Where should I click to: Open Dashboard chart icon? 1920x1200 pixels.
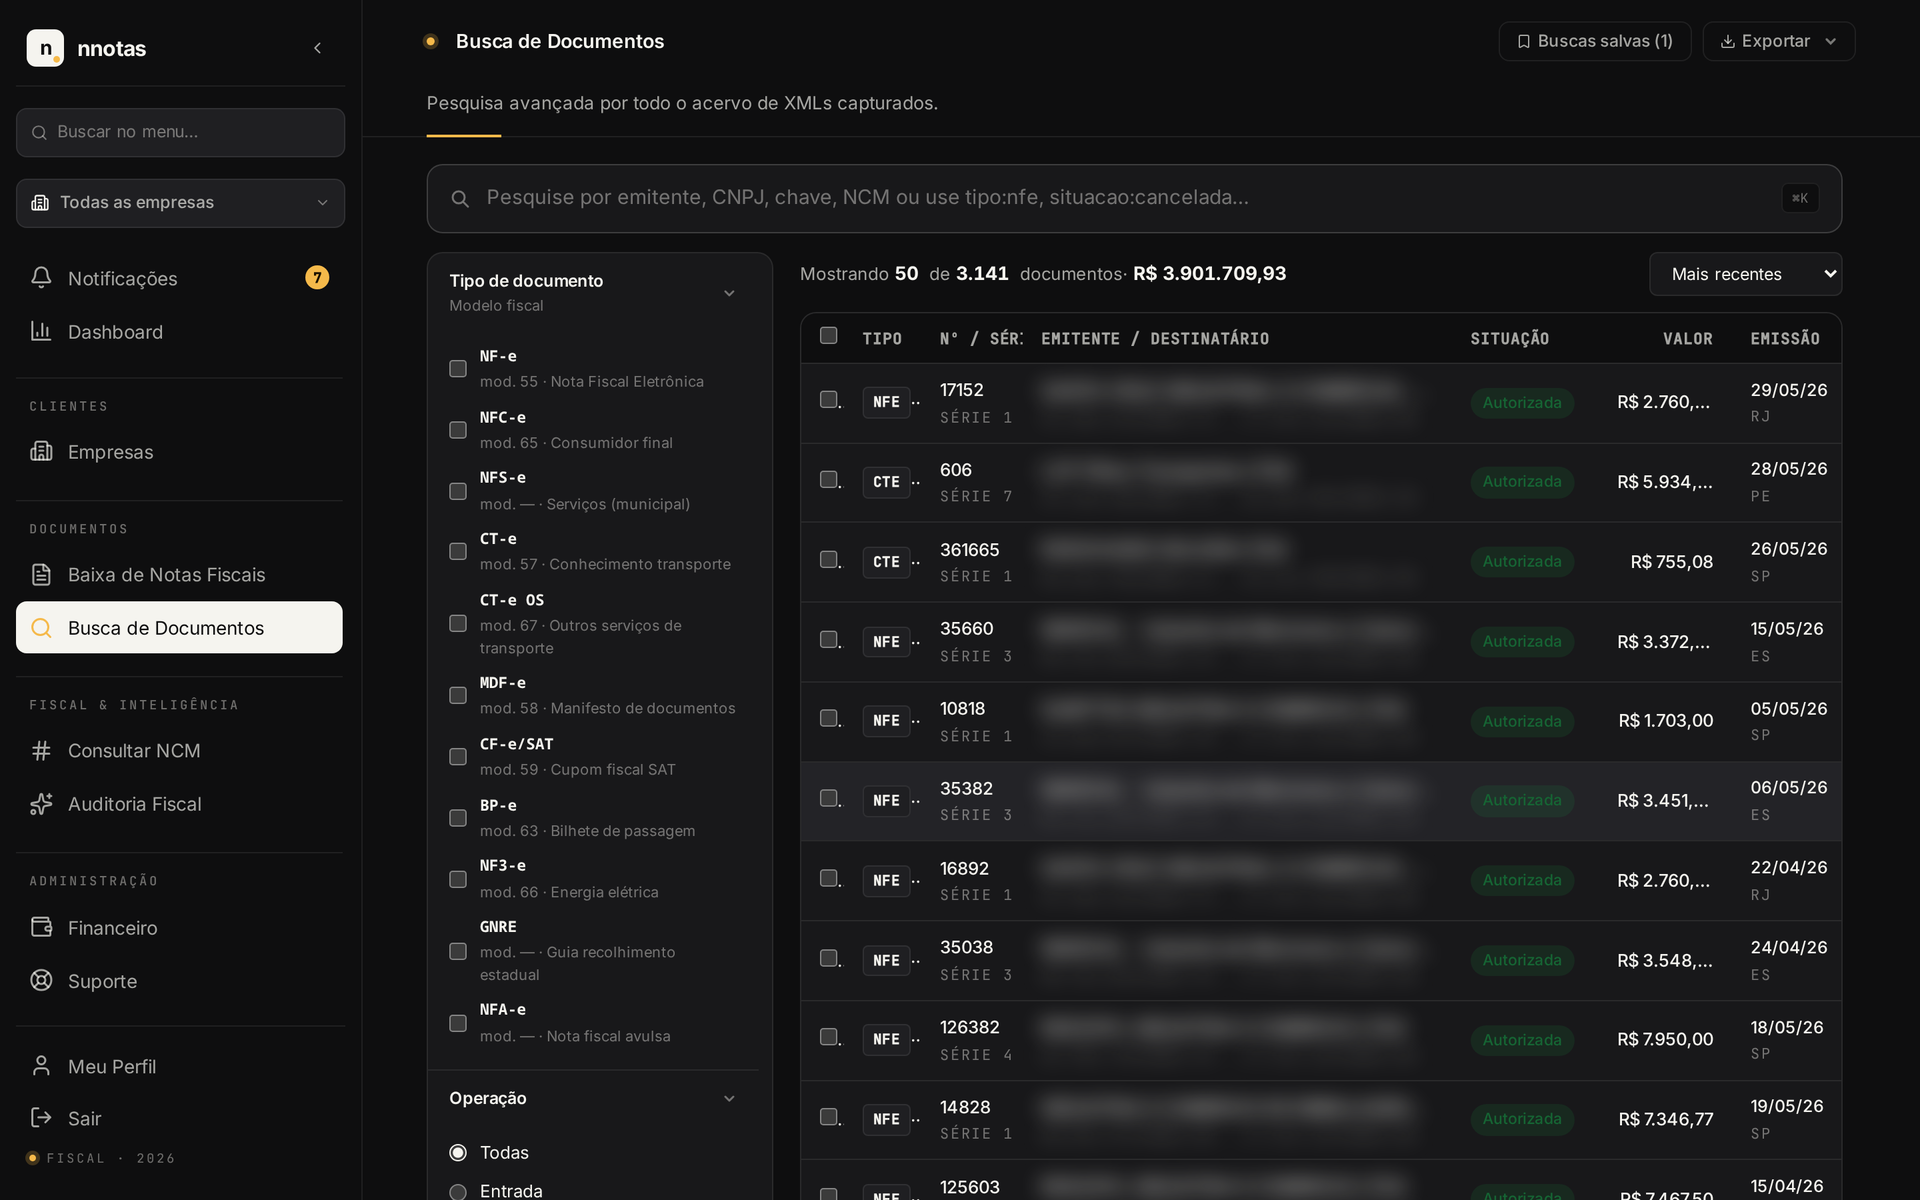click(41, 331)
